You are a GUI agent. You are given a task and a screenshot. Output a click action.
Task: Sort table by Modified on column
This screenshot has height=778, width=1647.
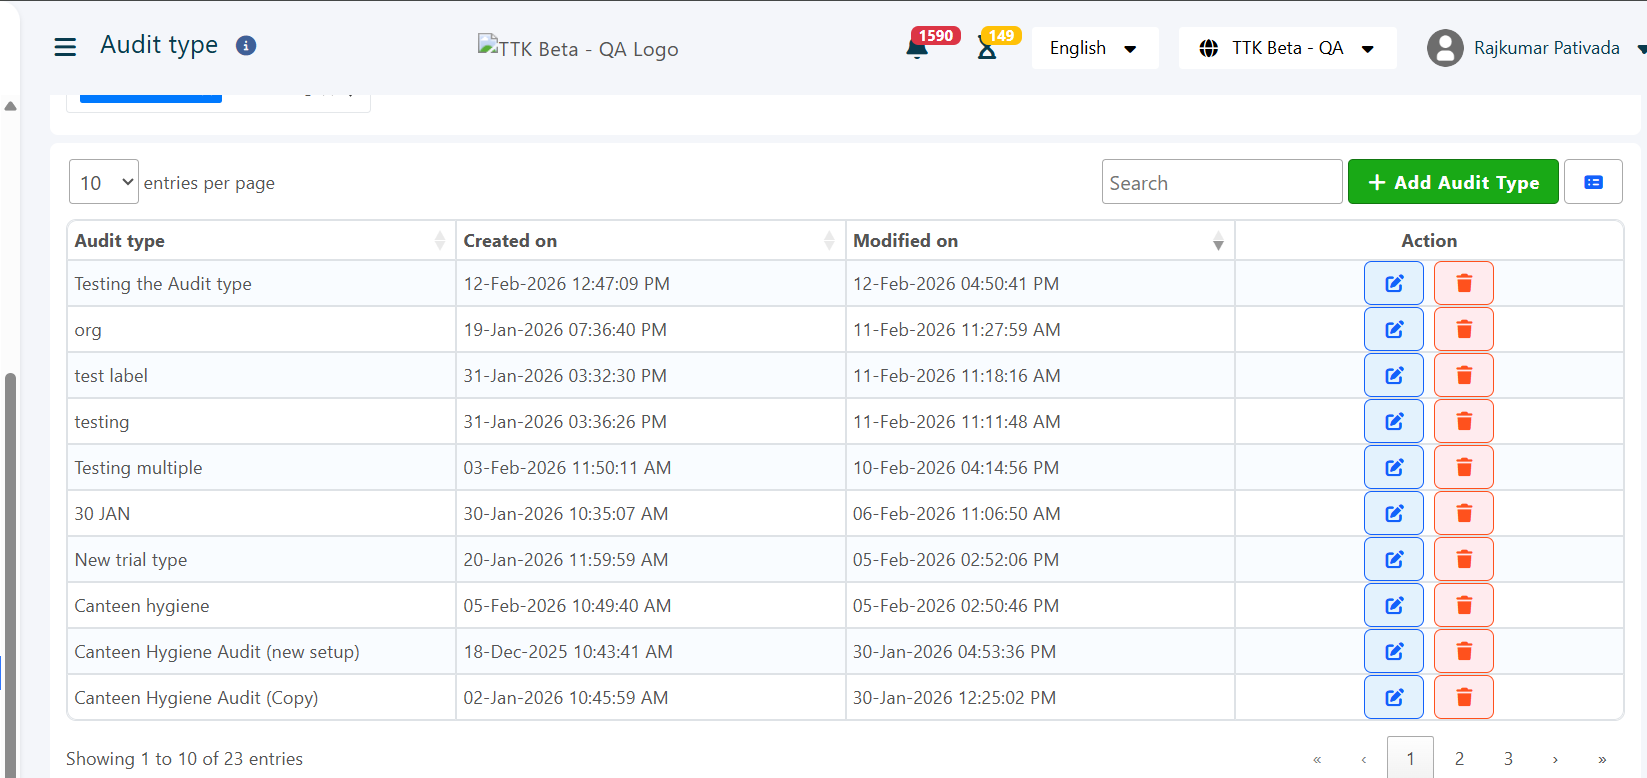click(x=1039, y=241)
